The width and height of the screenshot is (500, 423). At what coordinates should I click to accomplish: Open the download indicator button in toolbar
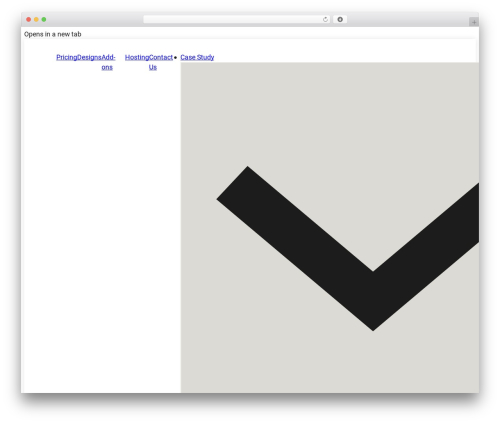[340, 20]
